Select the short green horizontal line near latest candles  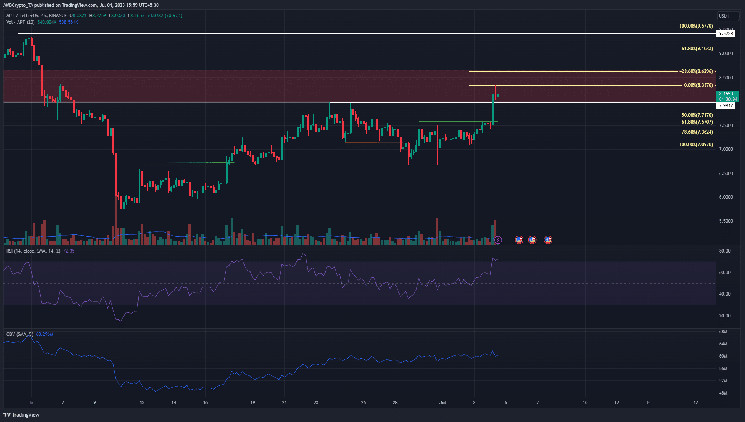455,122
